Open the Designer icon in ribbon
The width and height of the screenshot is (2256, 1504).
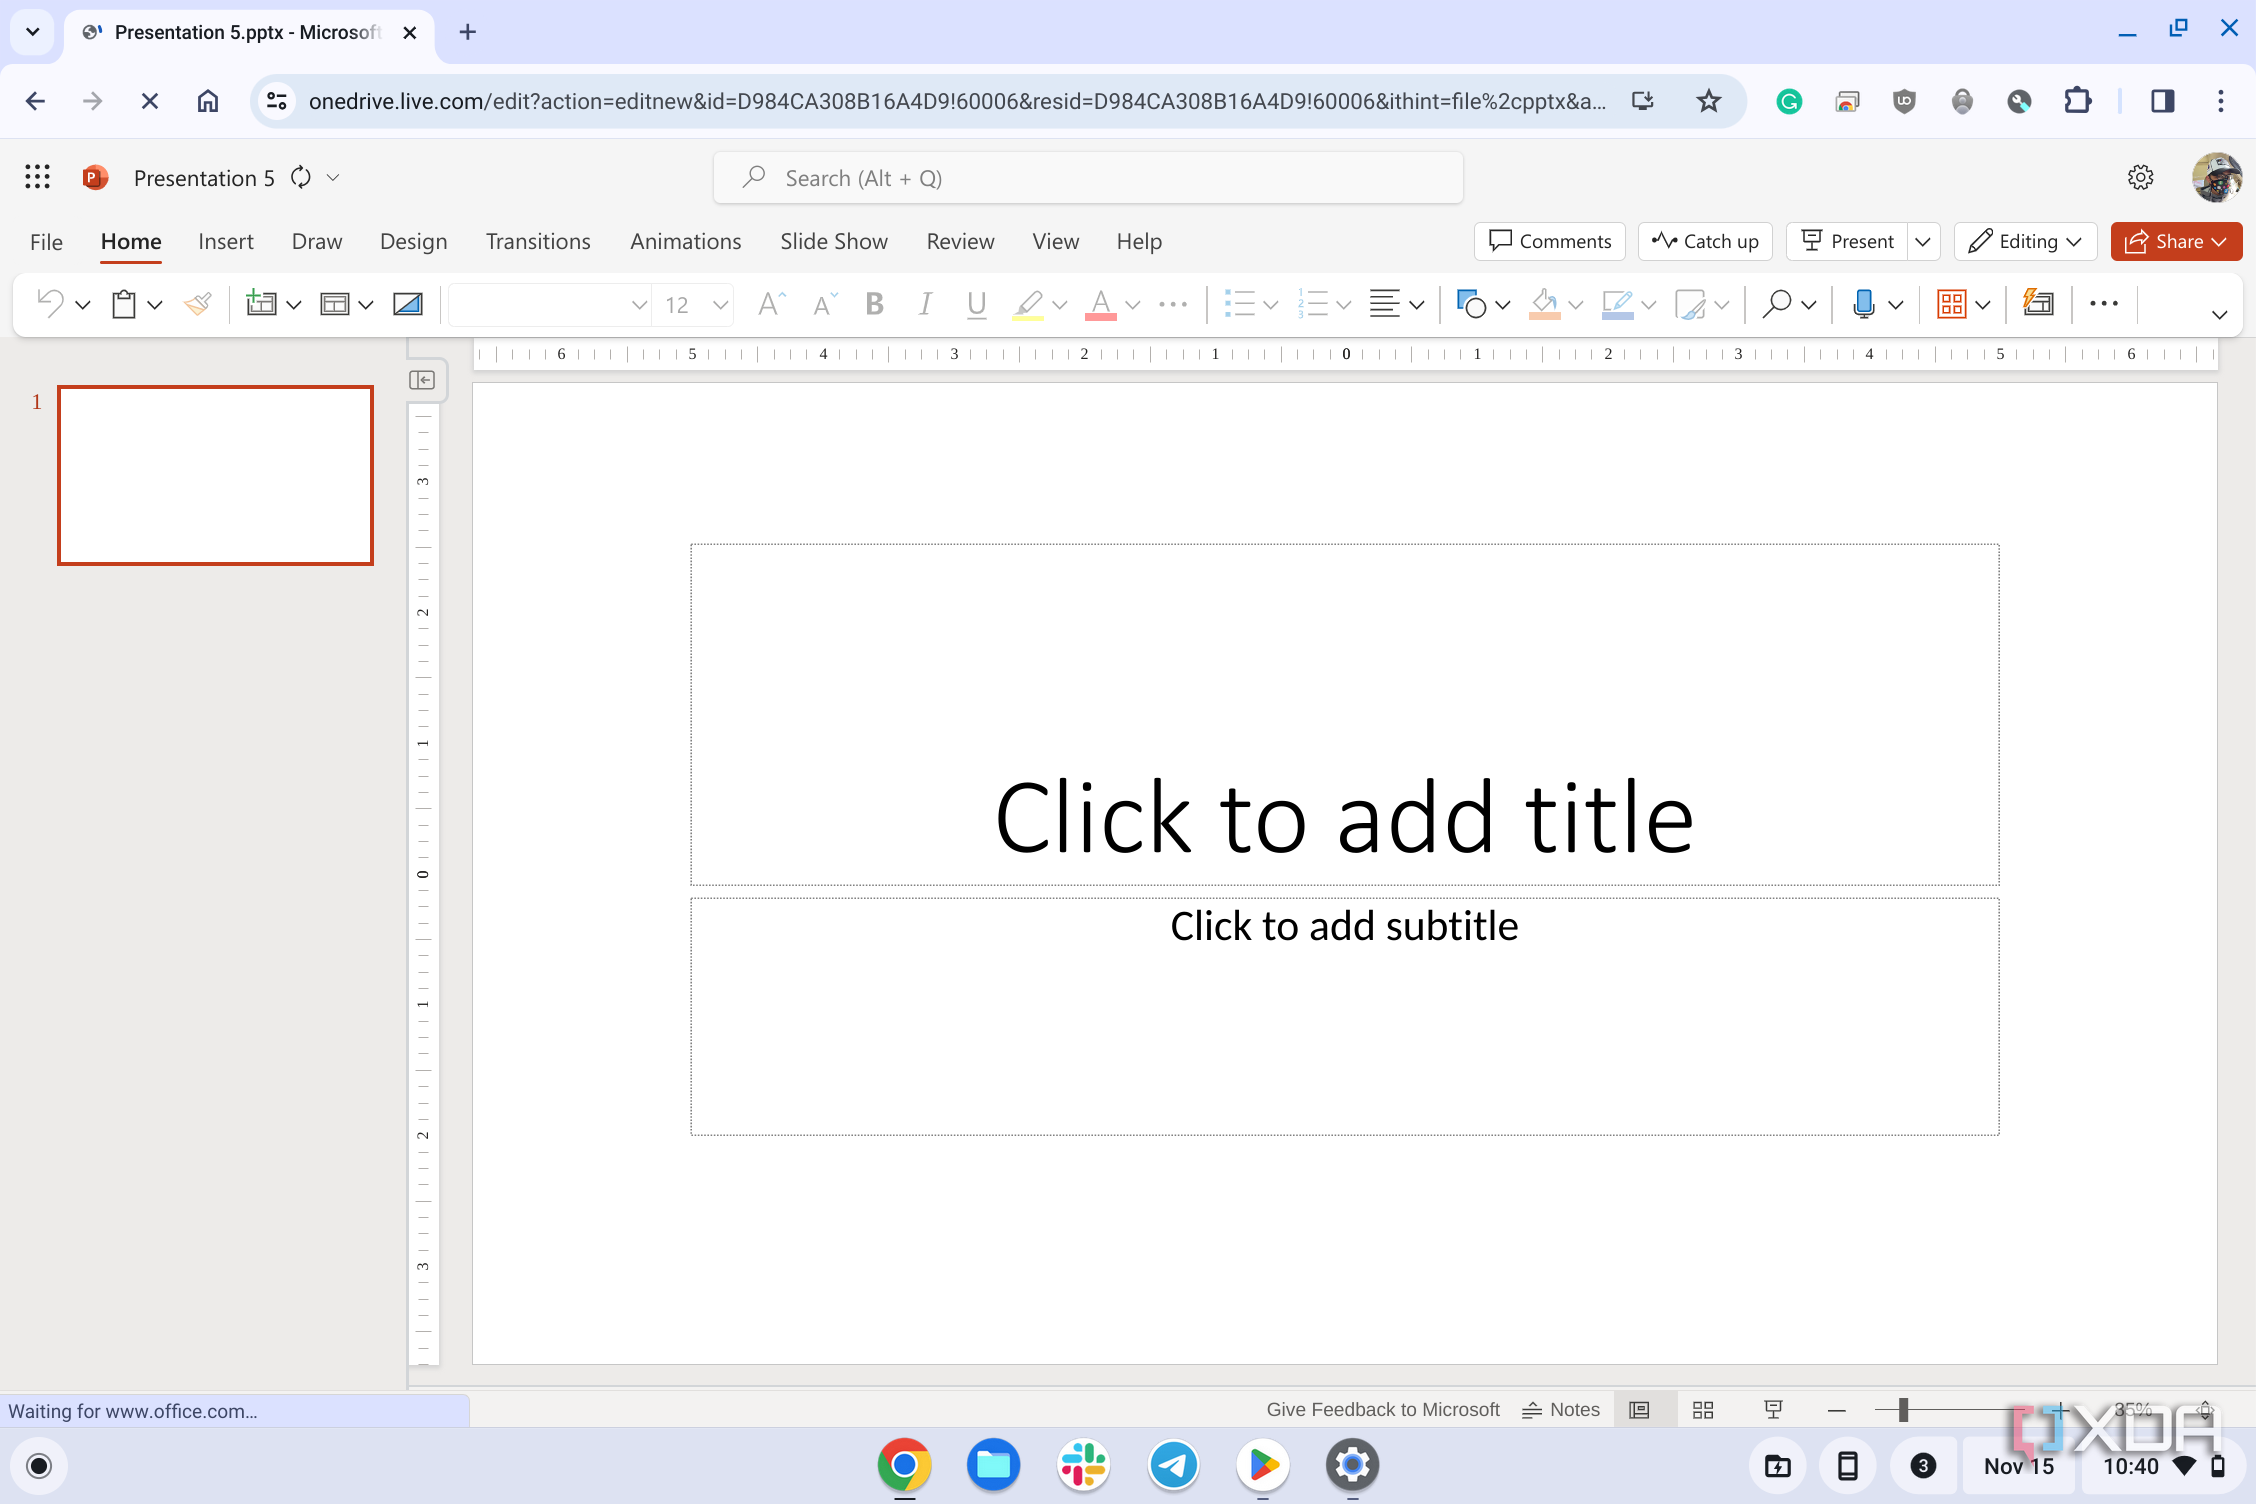[x=2038, y=304]
